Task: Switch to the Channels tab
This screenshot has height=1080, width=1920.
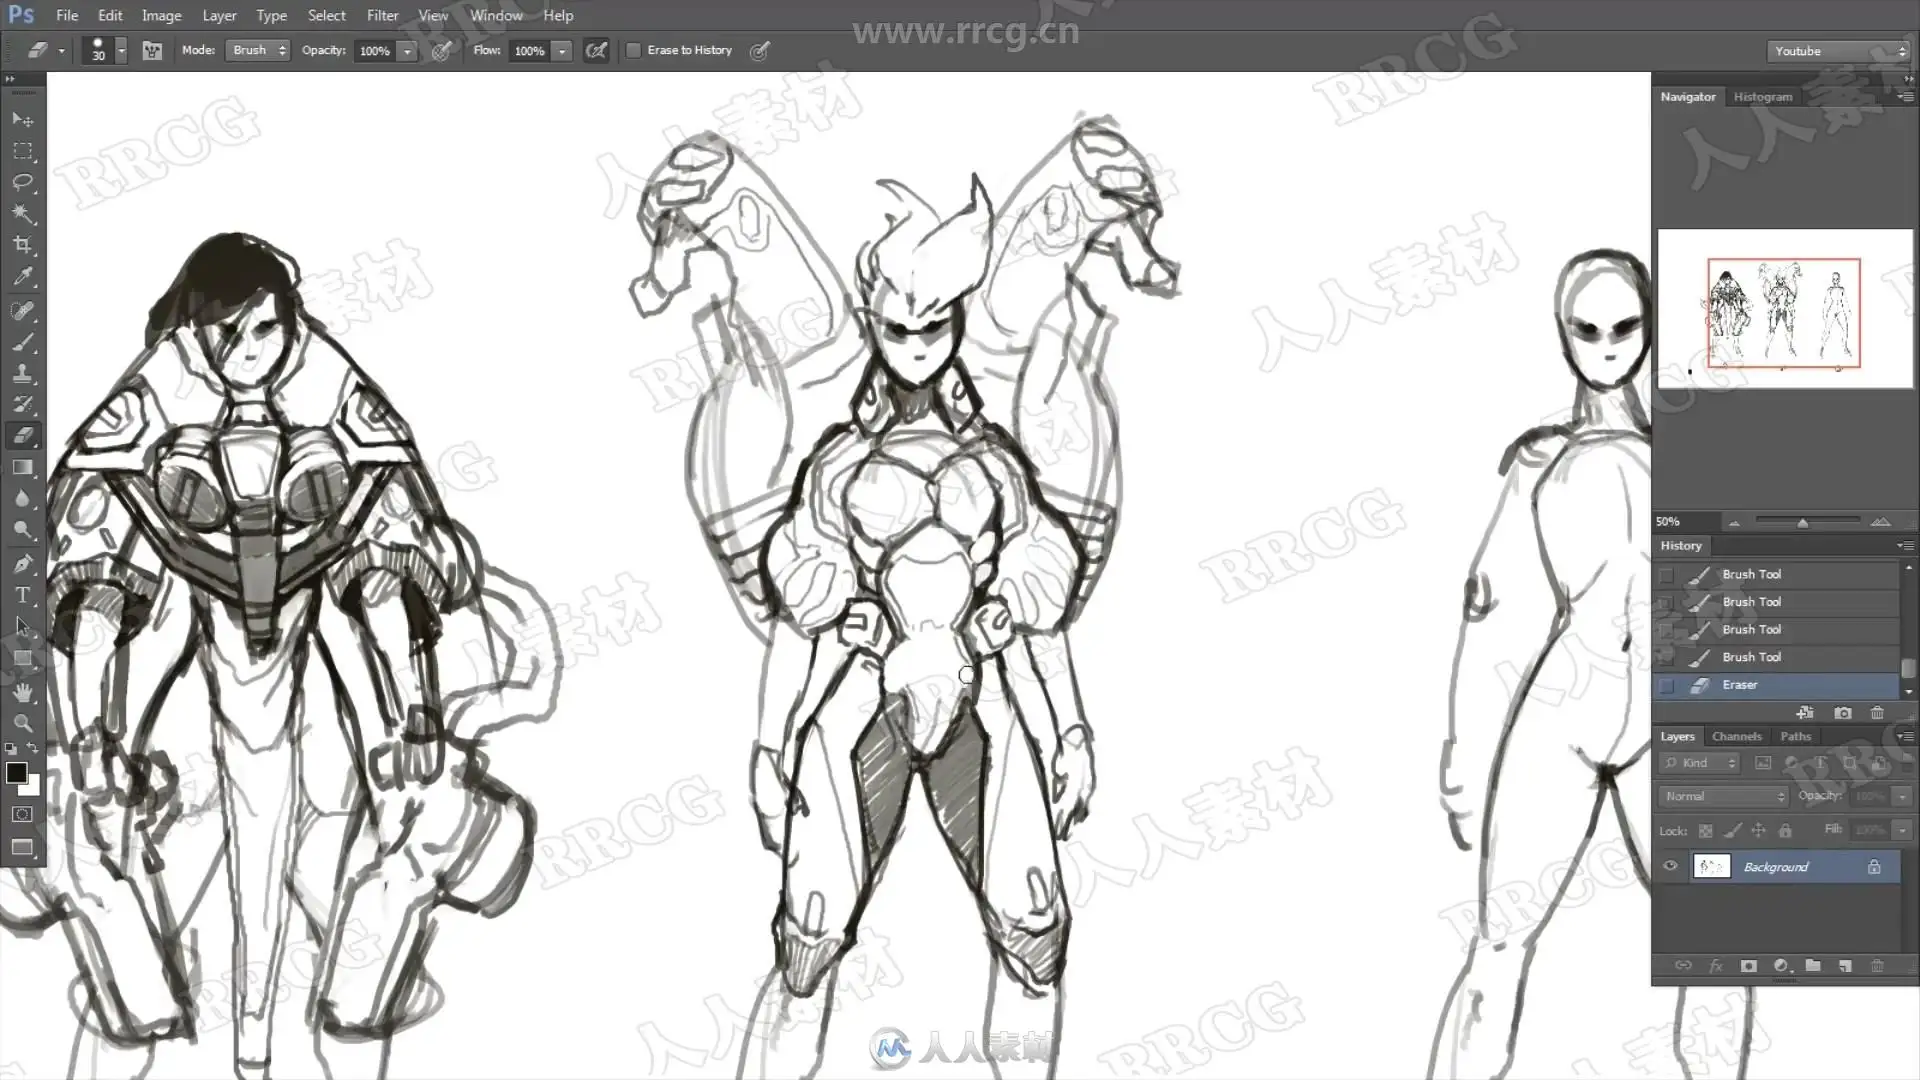Action: (1736, 736)
